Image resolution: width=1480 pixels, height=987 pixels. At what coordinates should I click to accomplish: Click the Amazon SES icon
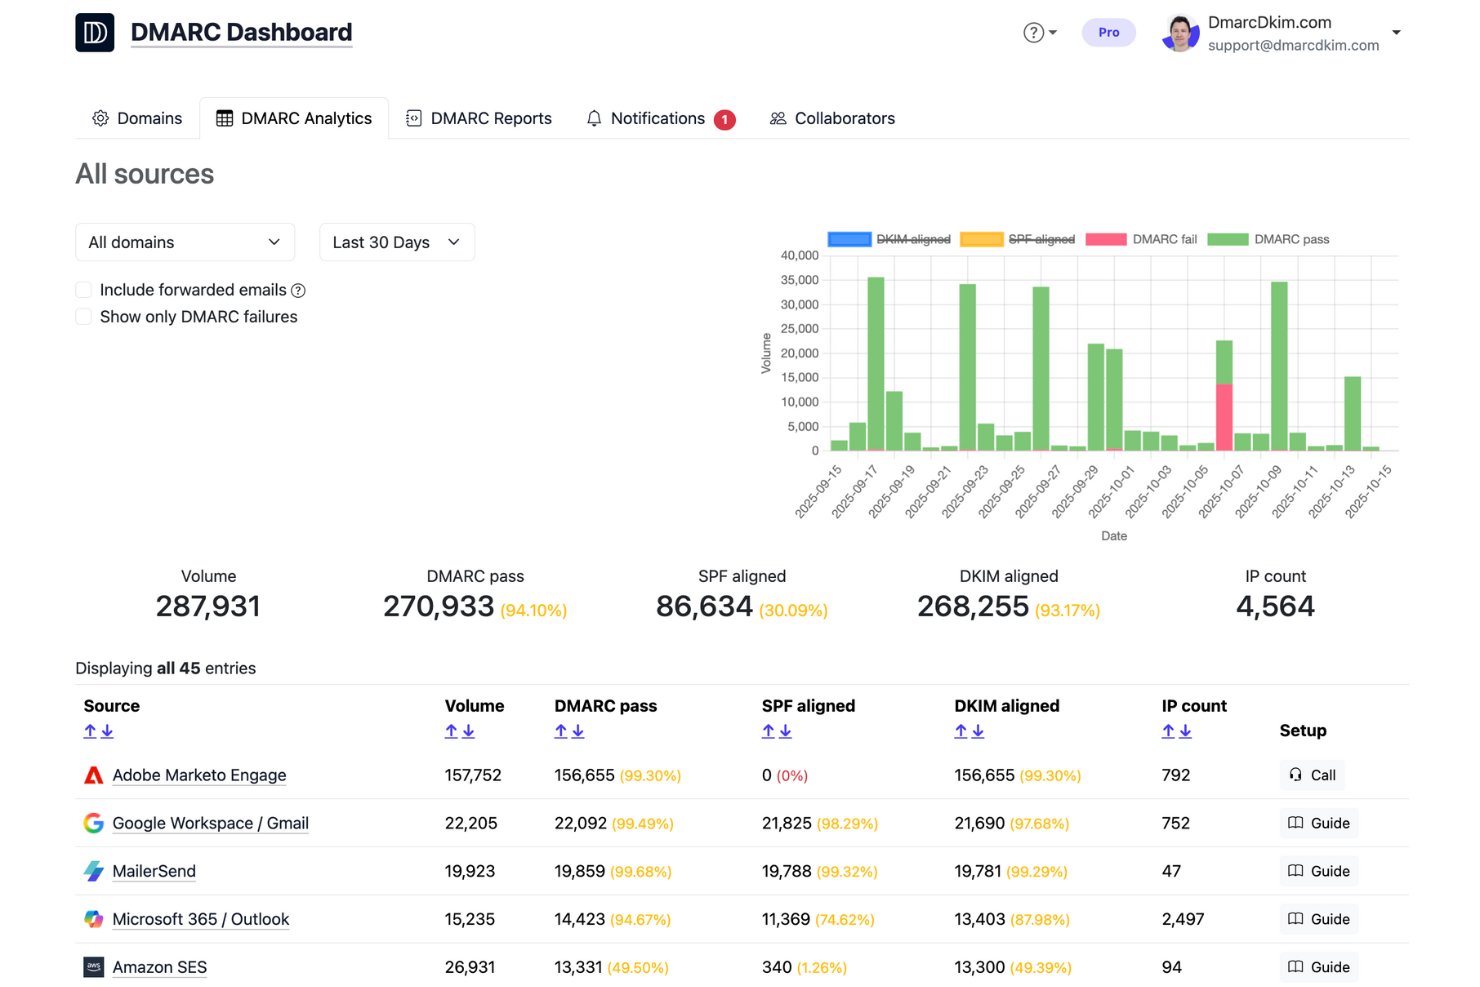pyautogui.click(x=93, y=966)
